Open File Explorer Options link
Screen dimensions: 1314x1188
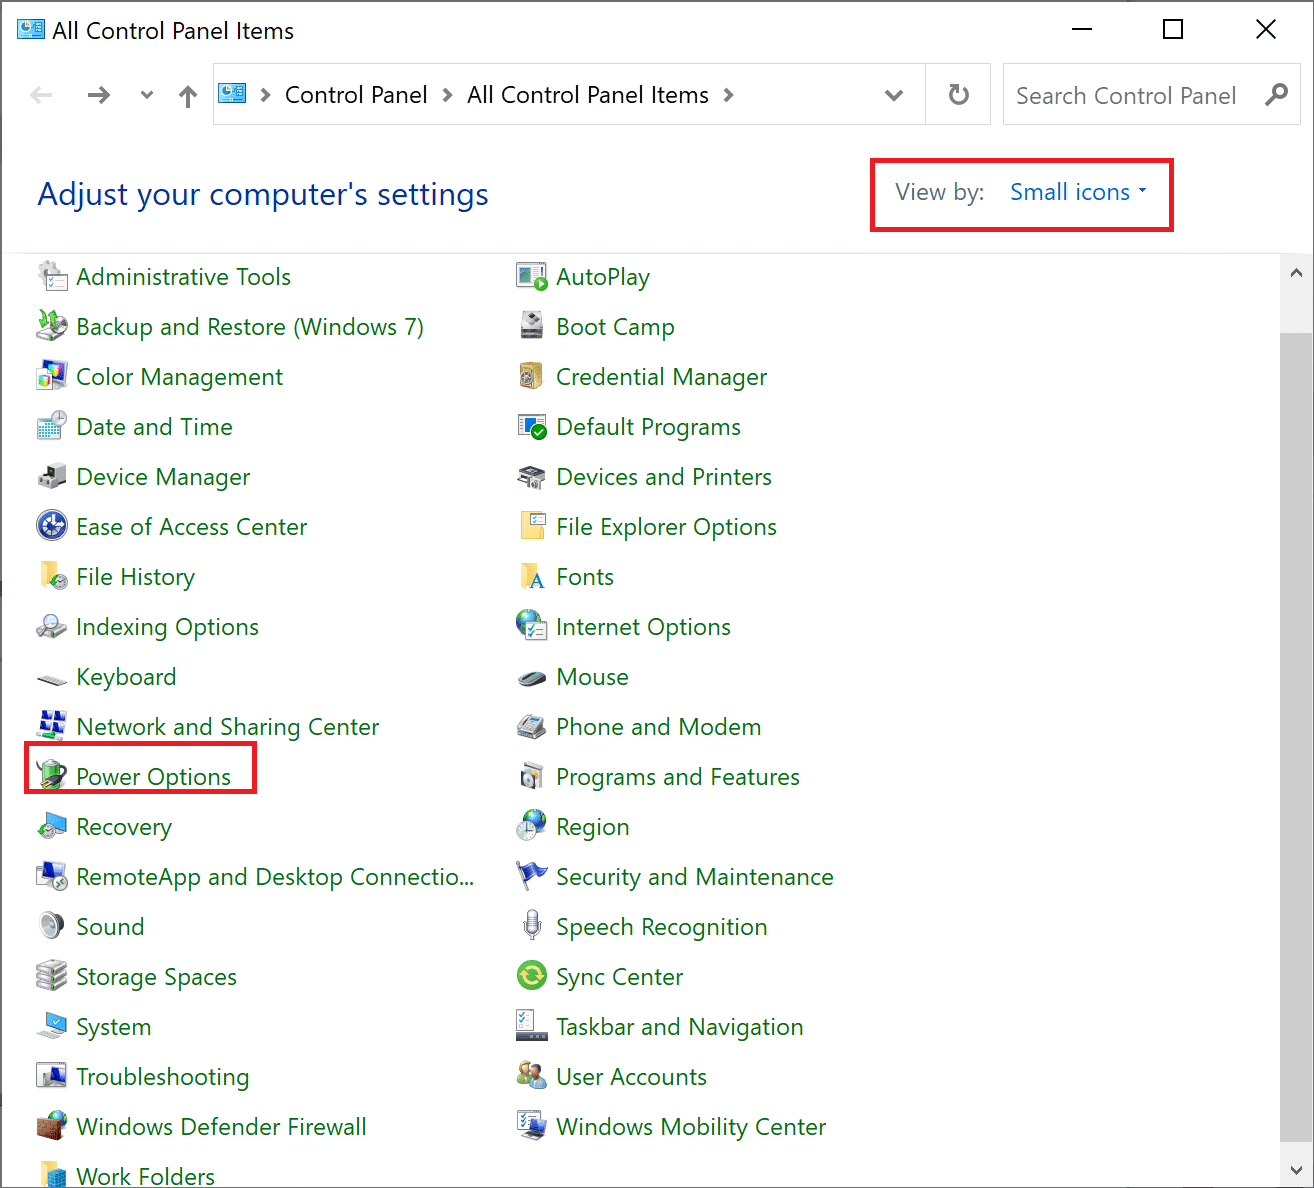point(667,527)
